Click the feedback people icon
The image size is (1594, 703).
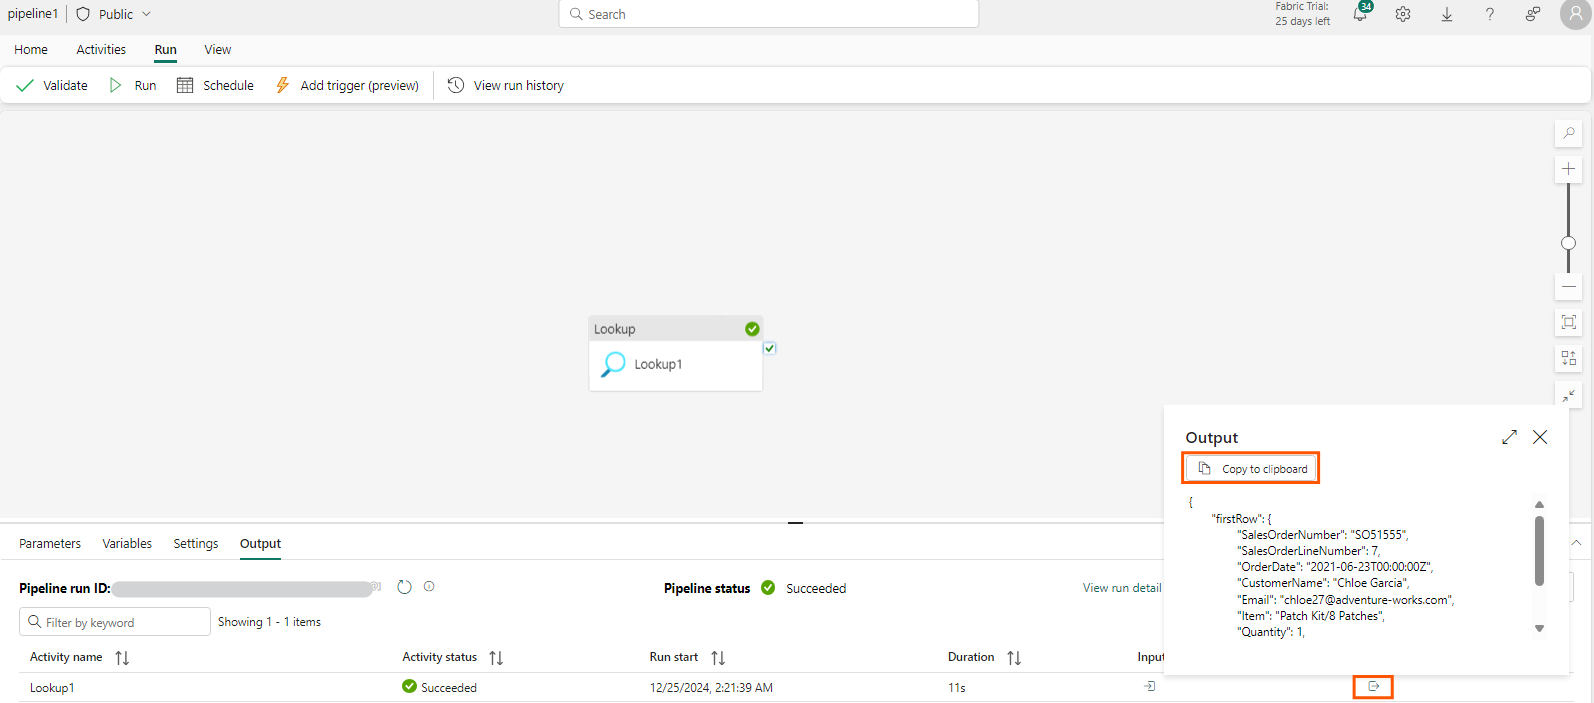(x=1533, y=14)
